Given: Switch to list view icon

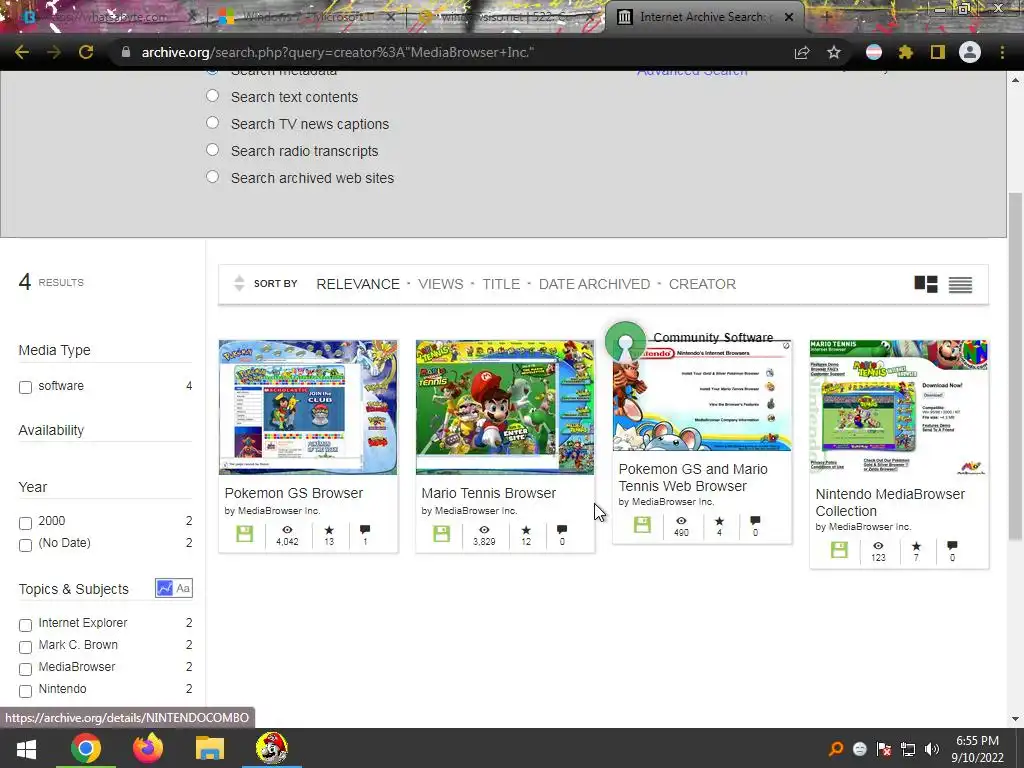Looking at the screenshot, I should tap(960, 285).
